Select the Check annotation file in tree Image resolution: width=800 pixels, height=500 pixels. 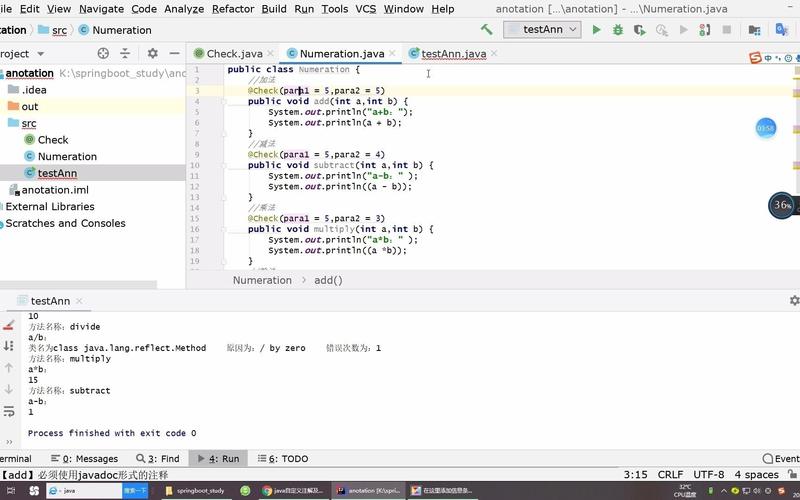[53, 140]
